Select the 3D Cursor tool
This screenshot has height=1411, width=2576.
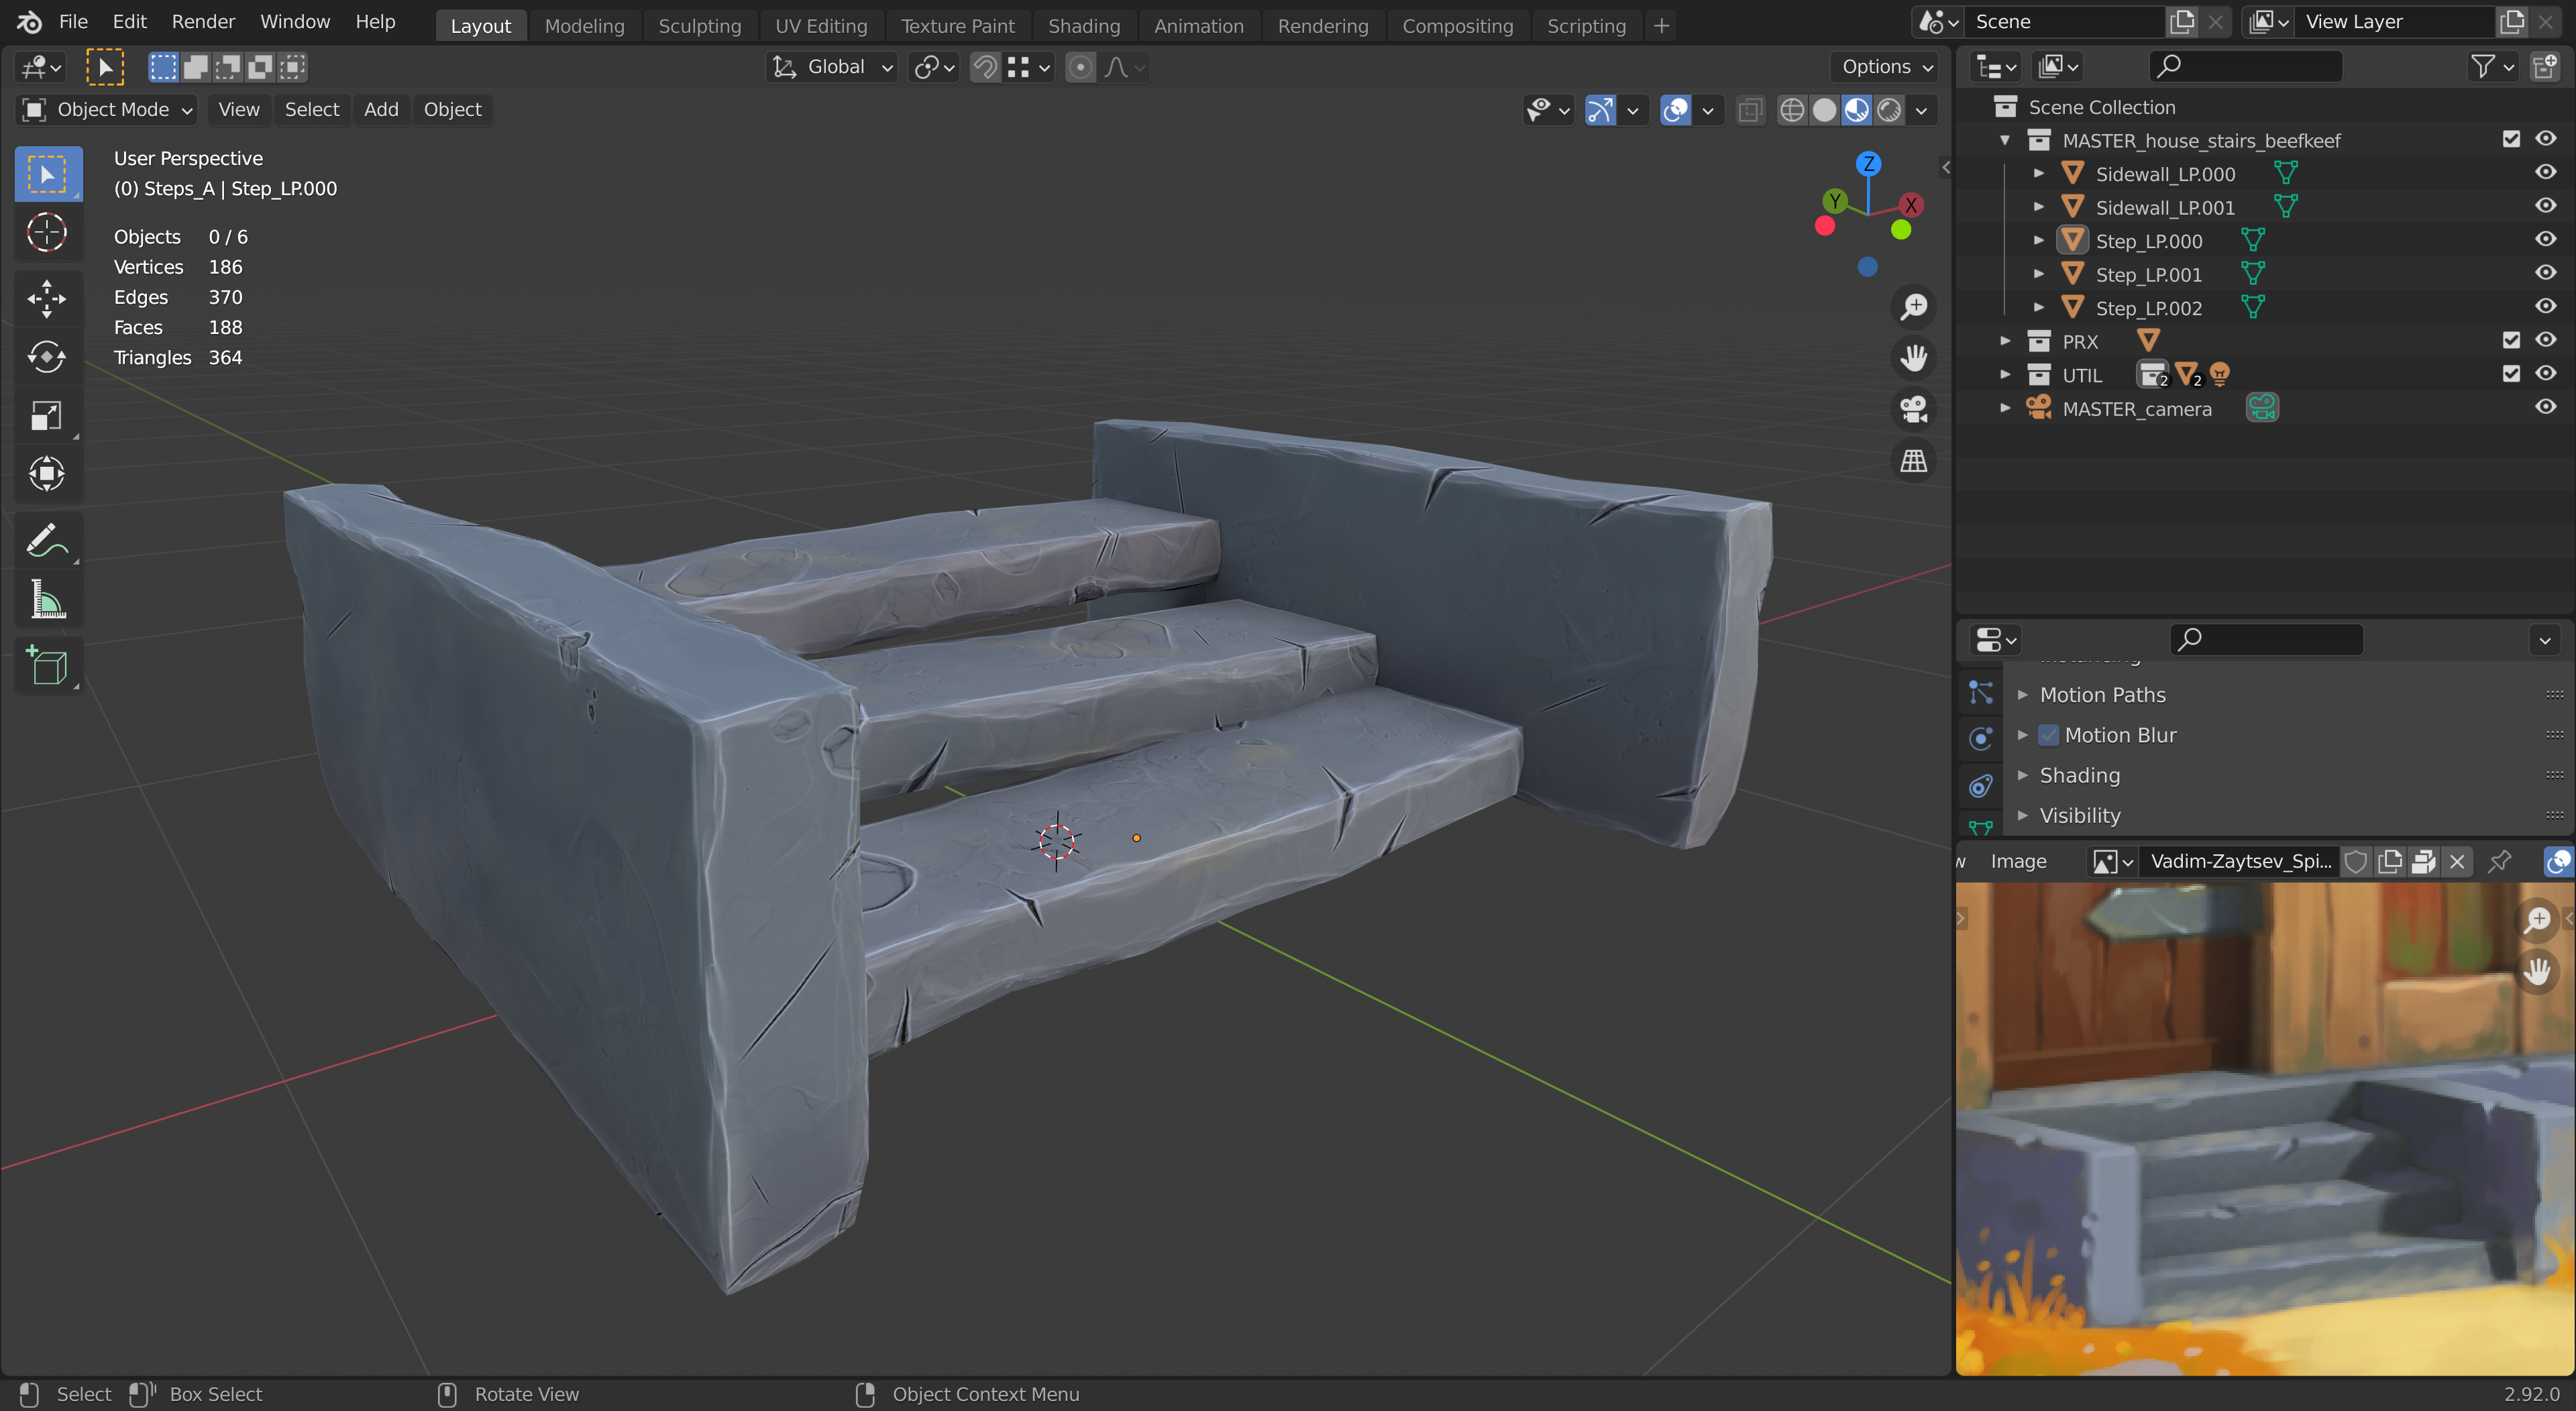(46, 233)
